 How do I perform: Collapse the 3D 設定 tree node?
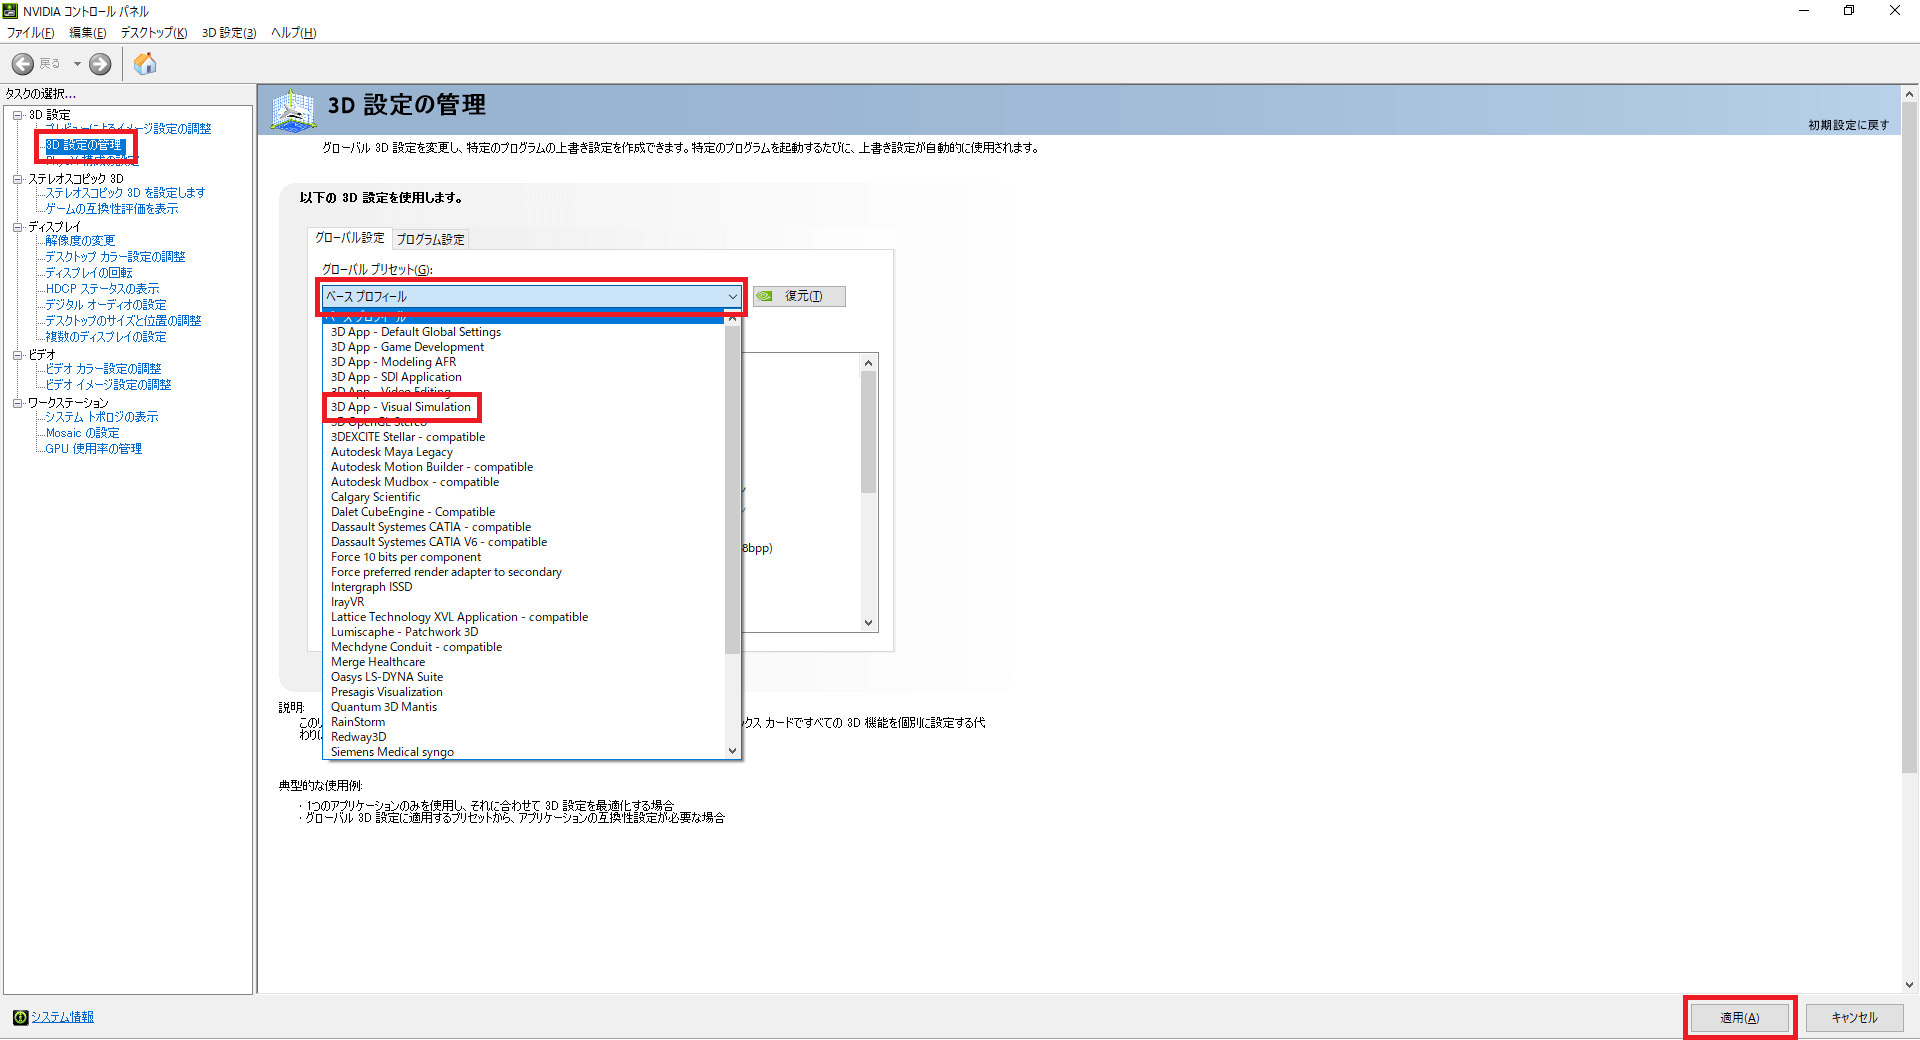pos(17,115)
